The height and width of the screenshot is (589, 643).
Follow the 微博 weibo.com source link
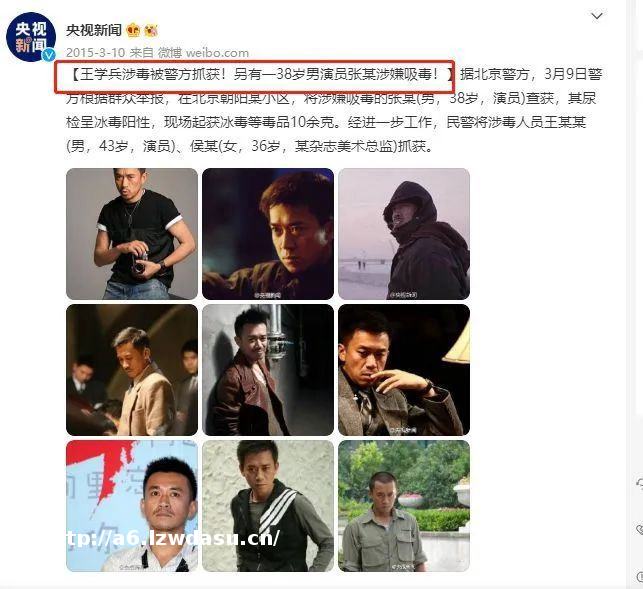(203, 53)
